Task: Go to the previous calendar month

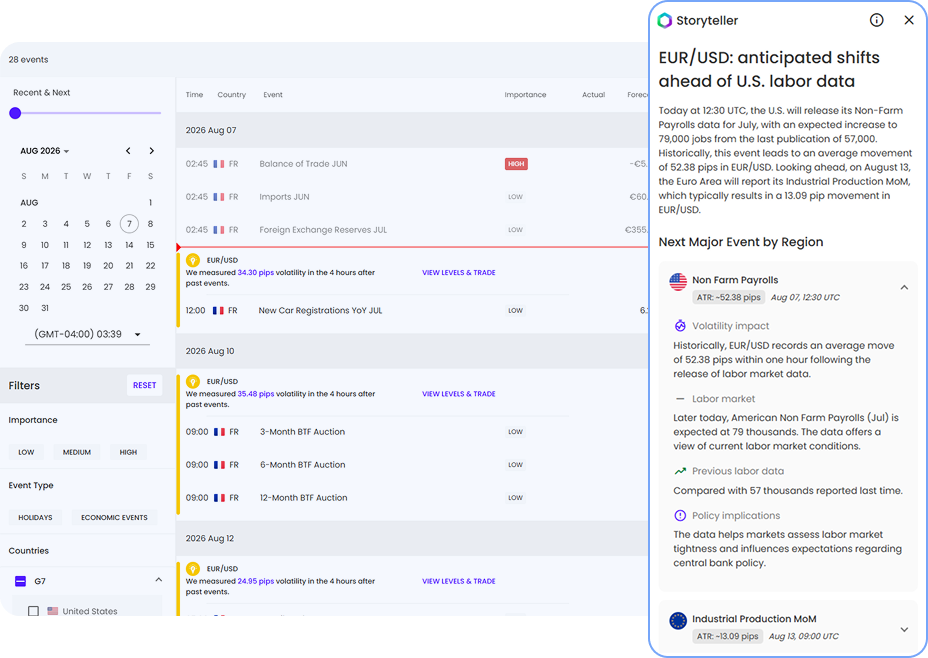Action: 128,151
